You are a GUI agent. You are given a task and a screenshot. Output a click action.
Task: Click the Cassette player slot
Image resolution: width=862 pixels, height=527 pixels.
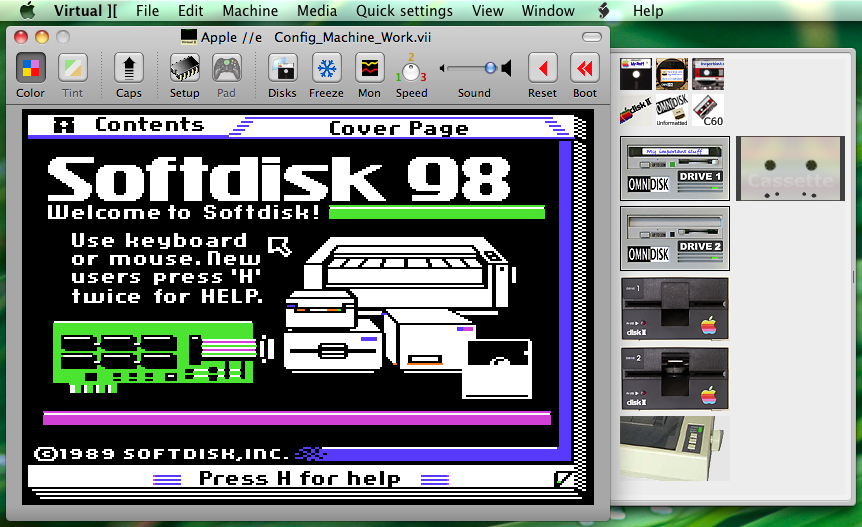(x=790, y=168)
